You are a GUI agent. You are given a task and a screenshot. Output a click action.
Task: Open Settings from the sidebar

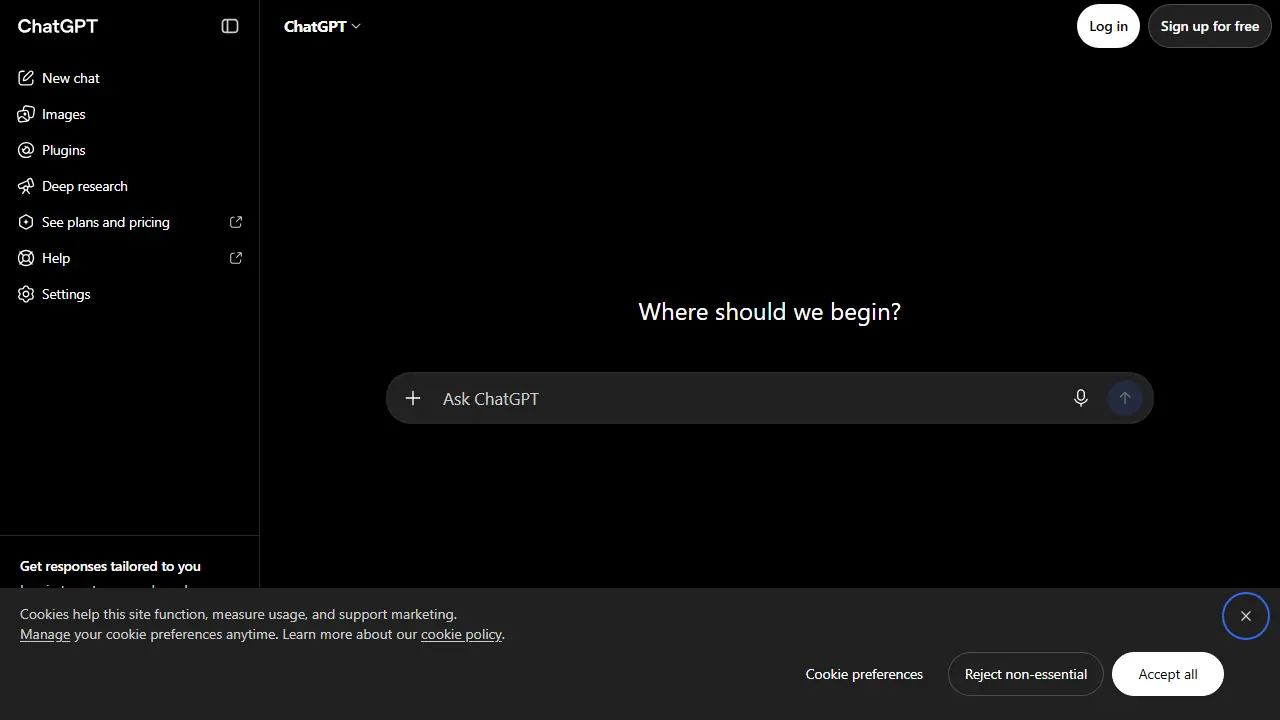click(x=130, y=294)
